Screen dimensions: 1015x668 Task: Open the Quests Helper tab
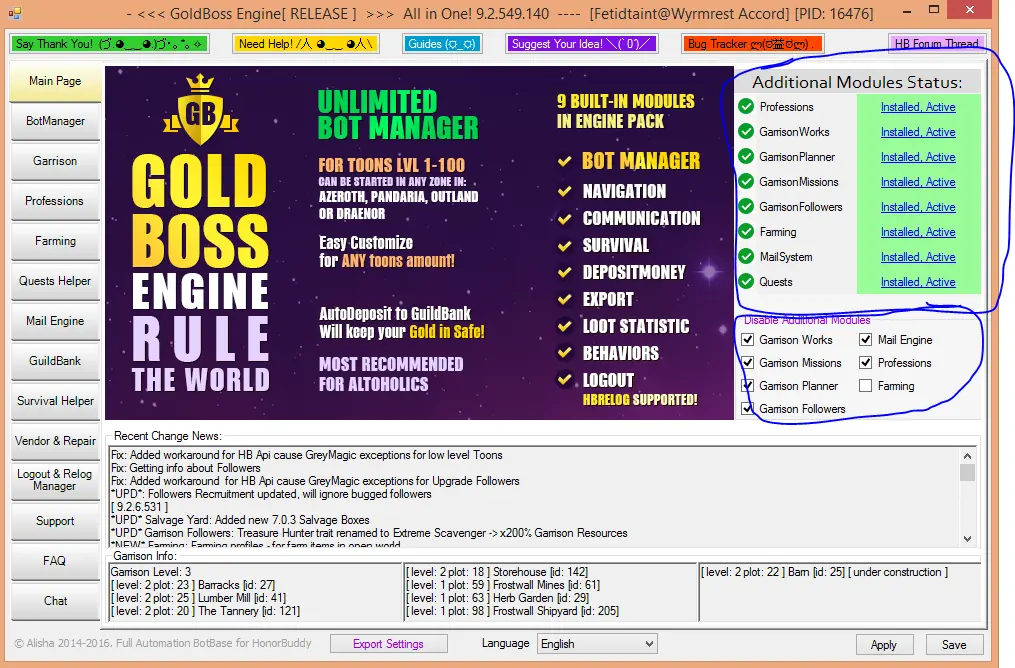tap(55, 281)
